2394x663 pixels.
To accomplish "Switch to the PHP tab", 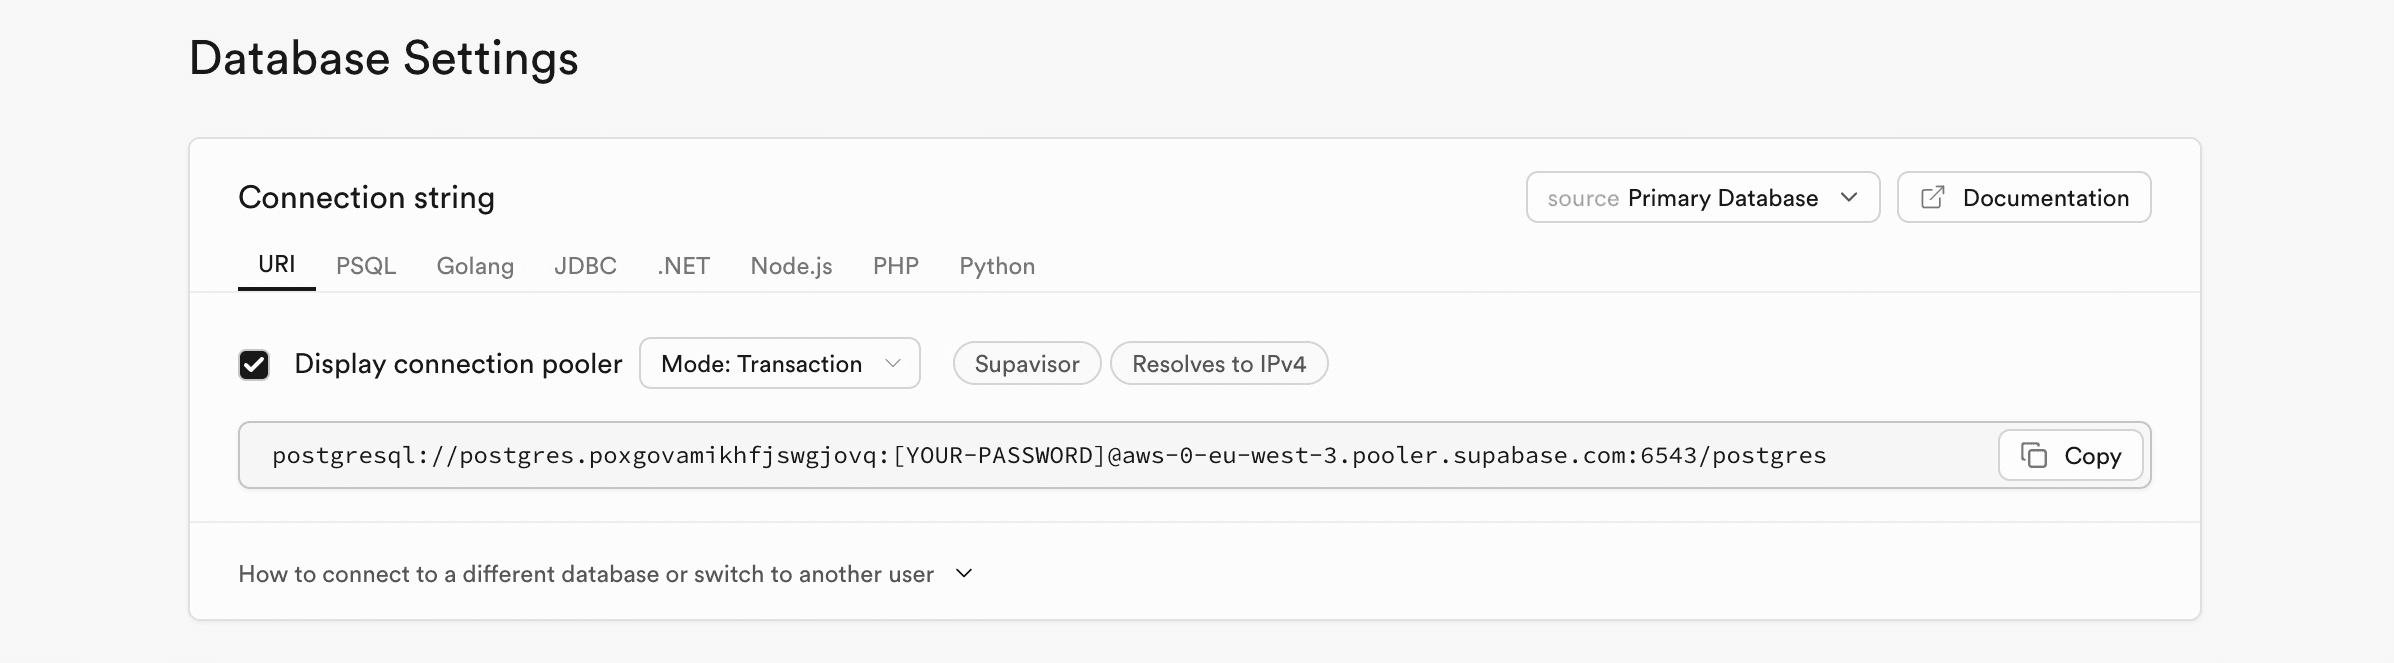I will (x=895, y=266).
